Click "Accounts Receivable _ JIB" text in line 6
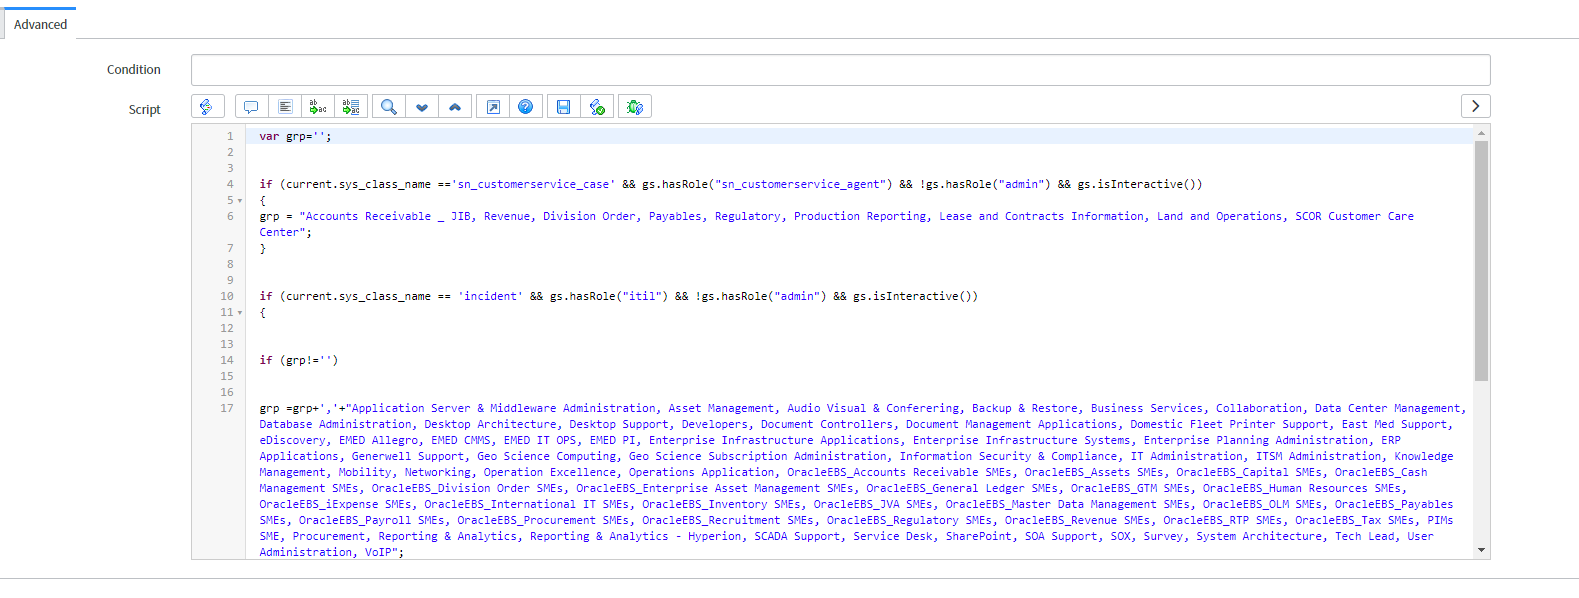 389,216
